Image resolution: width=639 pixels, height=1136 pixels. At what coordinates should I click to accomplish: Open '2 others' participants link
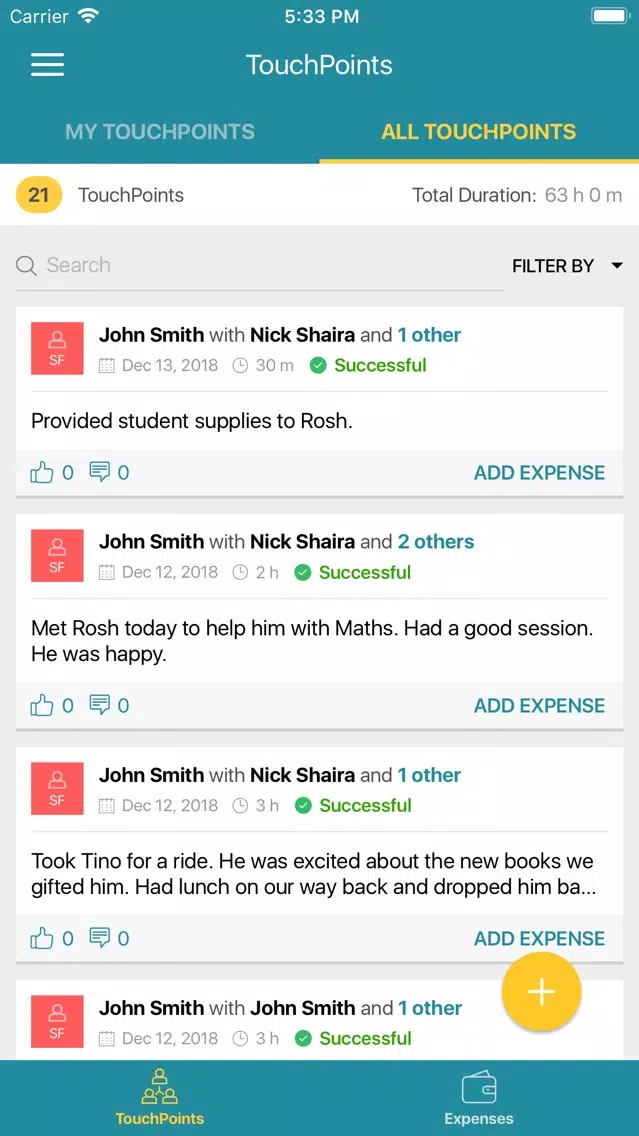[436, 541]
